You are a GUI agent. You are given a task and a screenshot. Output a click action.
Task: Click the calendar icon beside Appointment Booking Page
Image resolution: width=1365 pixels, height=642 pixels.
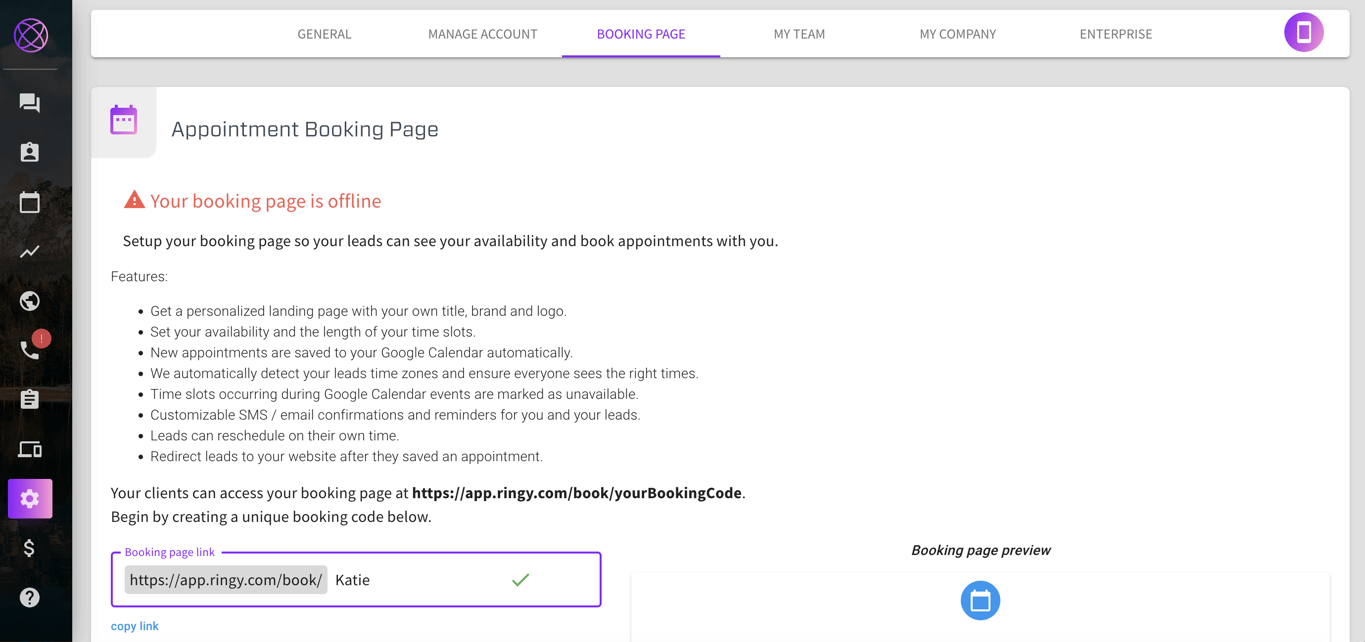(x=123, y=119)
